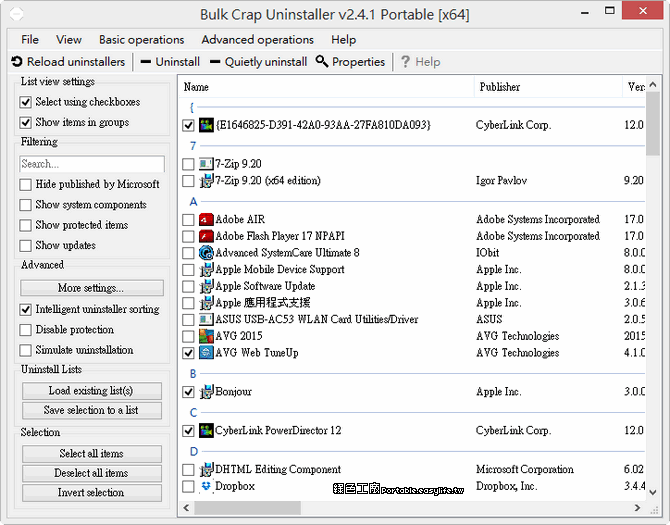Click the scroll right arrow
Screen dimensions: 670x525
coord(637,508)
